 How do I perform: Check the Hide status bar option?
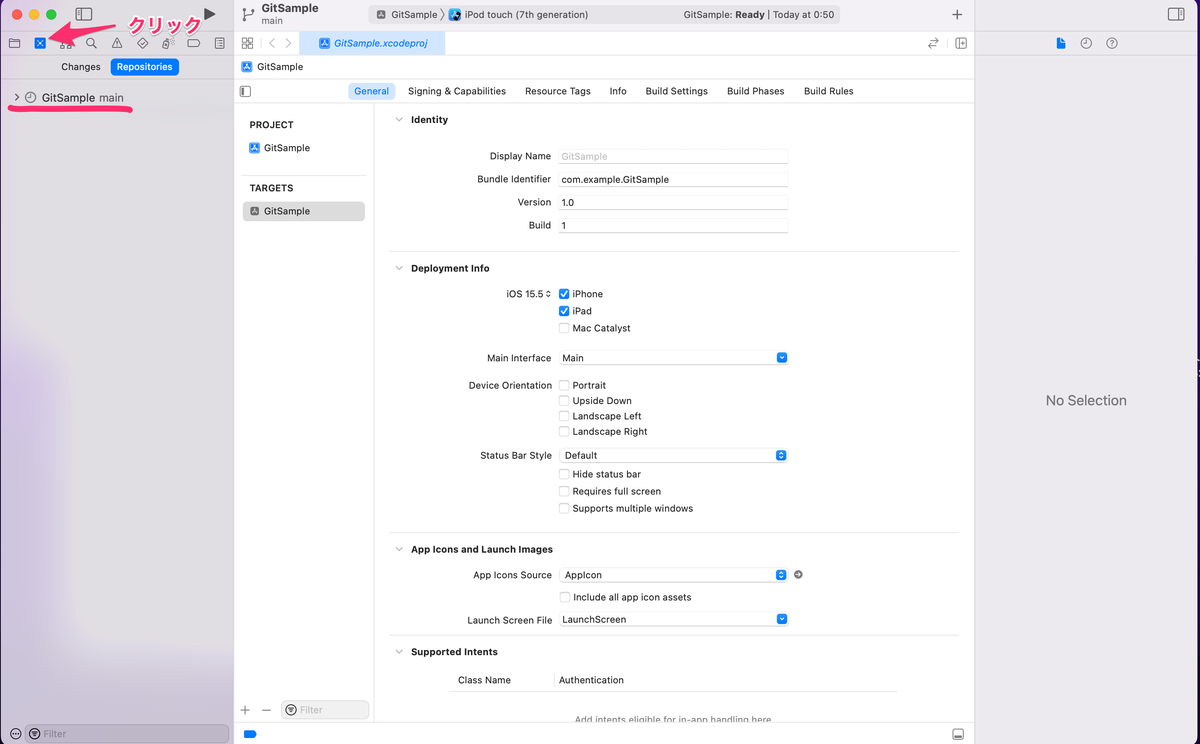pos(564,474)
